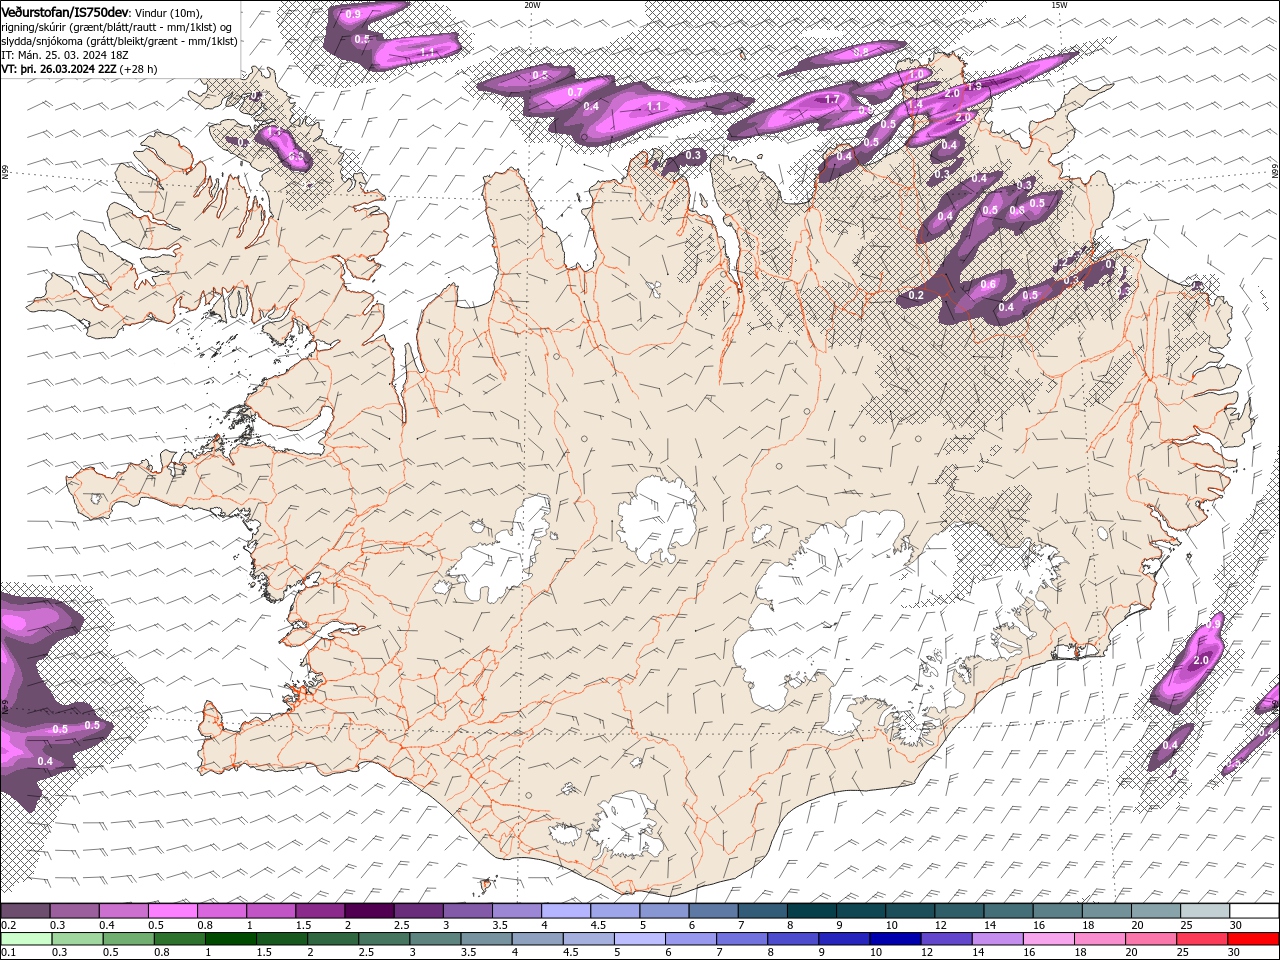Viewport: 1280px width, 960px height.
Task: Click the 1.4 snowfall value on the map
Action: pyautogui.click(x=915, y=105)
